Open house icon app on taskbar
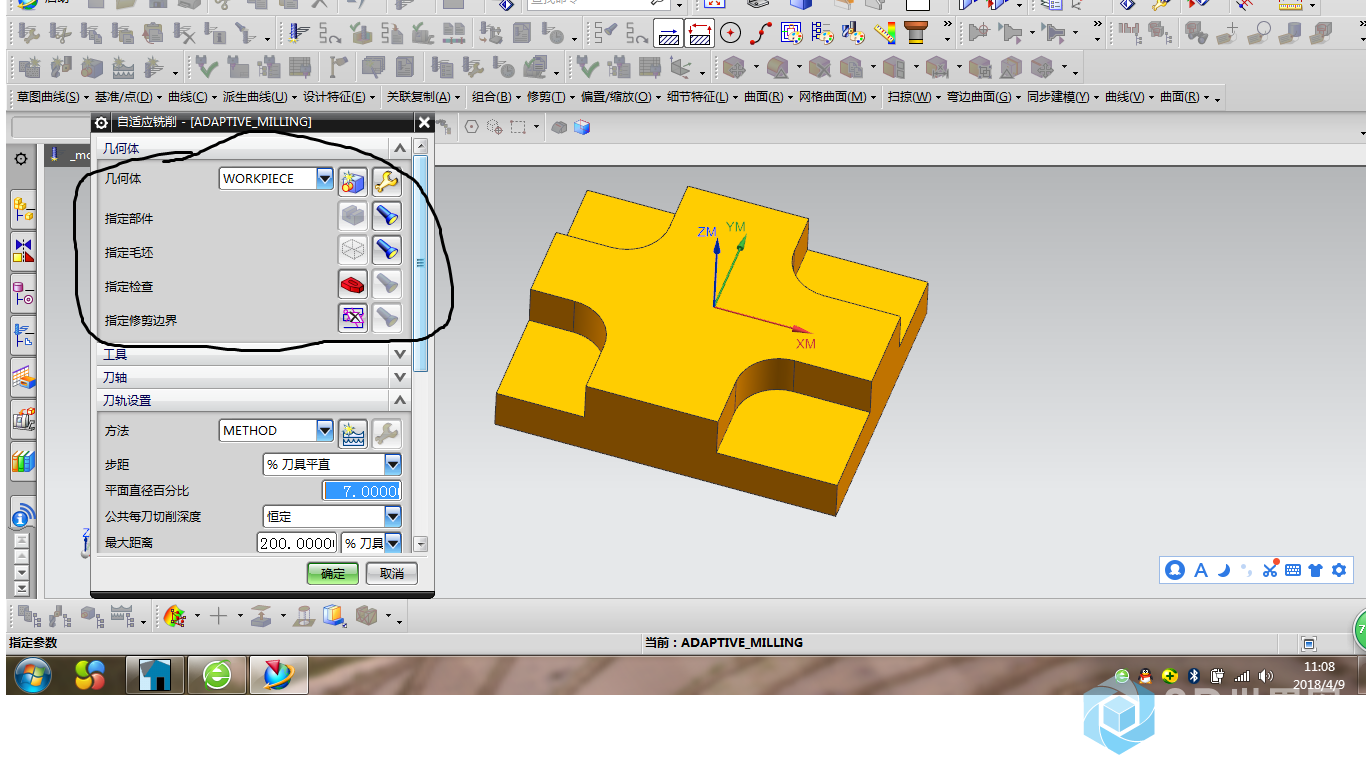Screen dimensions: 1366x768 click(x=155, y=676)
